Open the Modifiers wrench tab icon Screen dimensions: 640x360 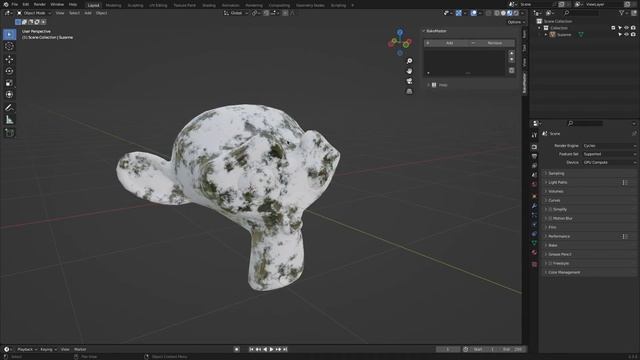click(534, 206)
